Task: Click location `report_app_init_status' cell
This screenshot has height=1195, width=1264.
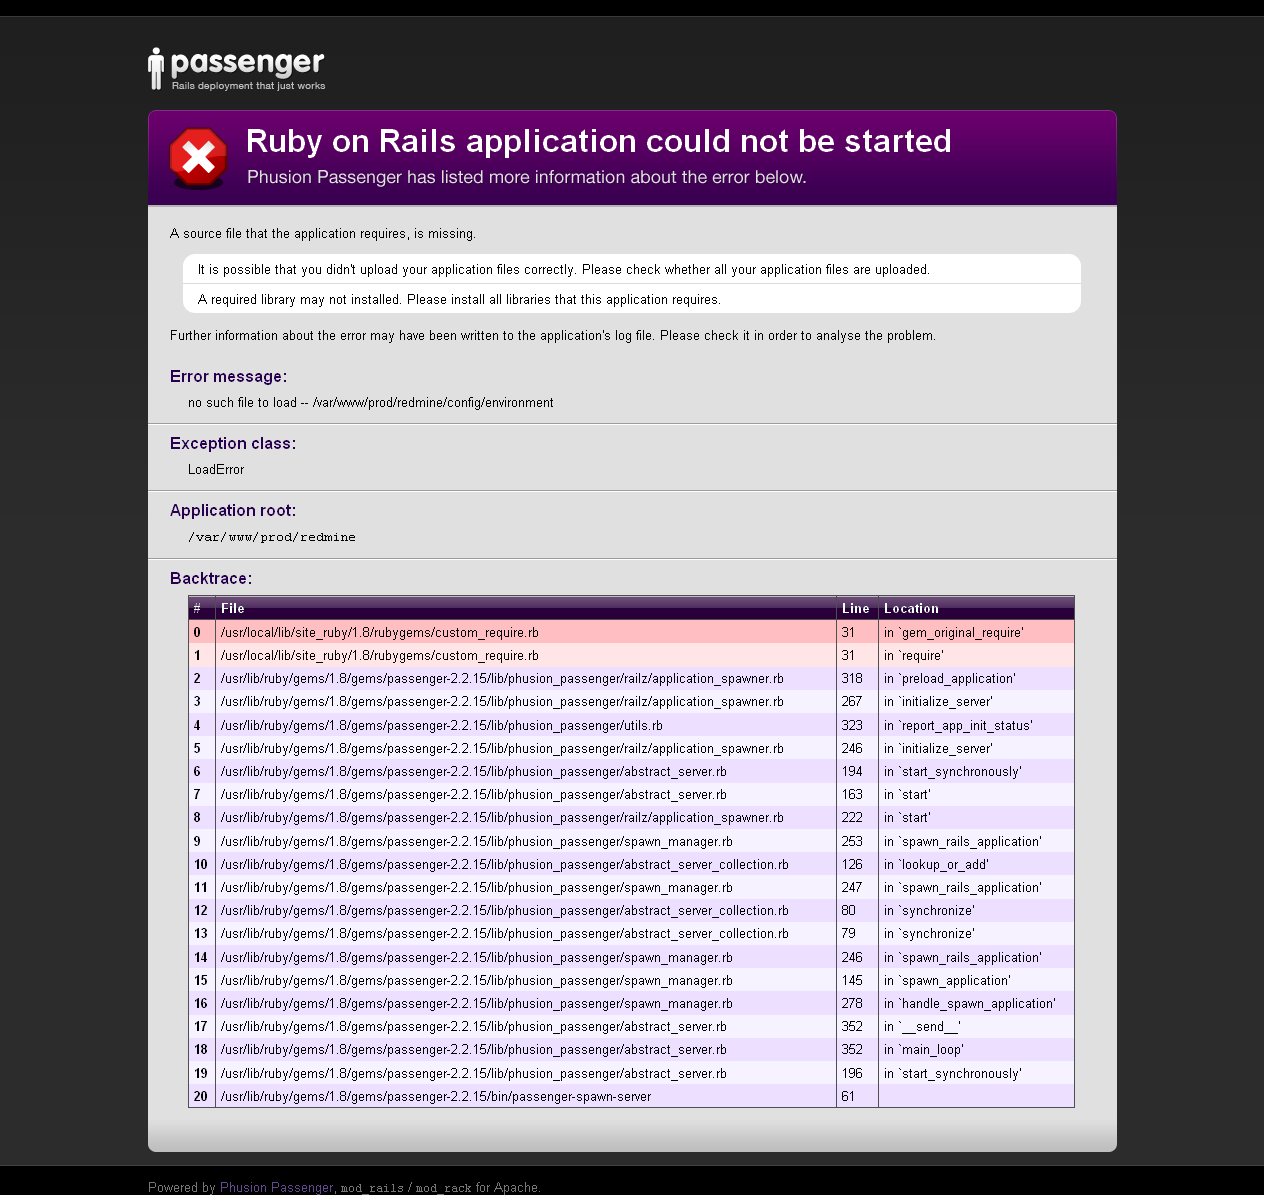Action: (x=958, y=725)
